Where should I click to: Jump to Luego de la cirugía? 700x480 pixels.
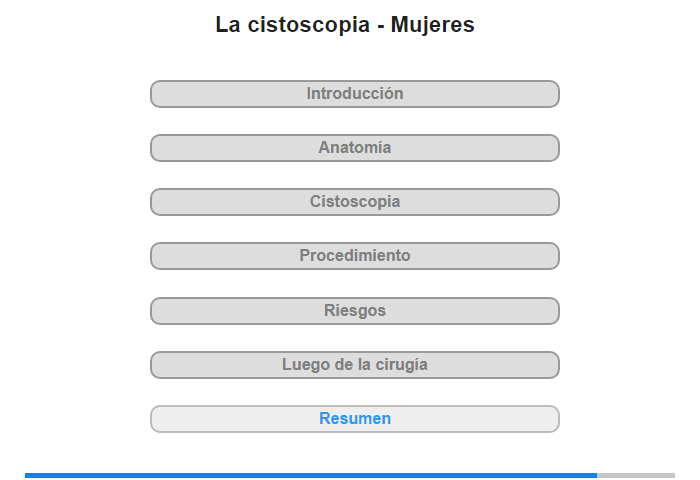(354, 365)
